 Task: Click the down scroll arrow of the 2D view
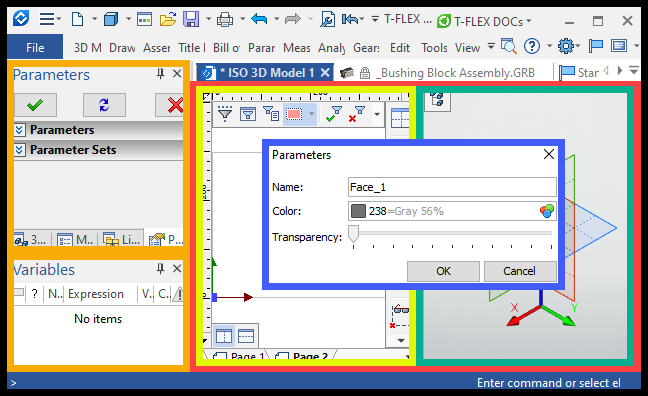coord(401,341)
